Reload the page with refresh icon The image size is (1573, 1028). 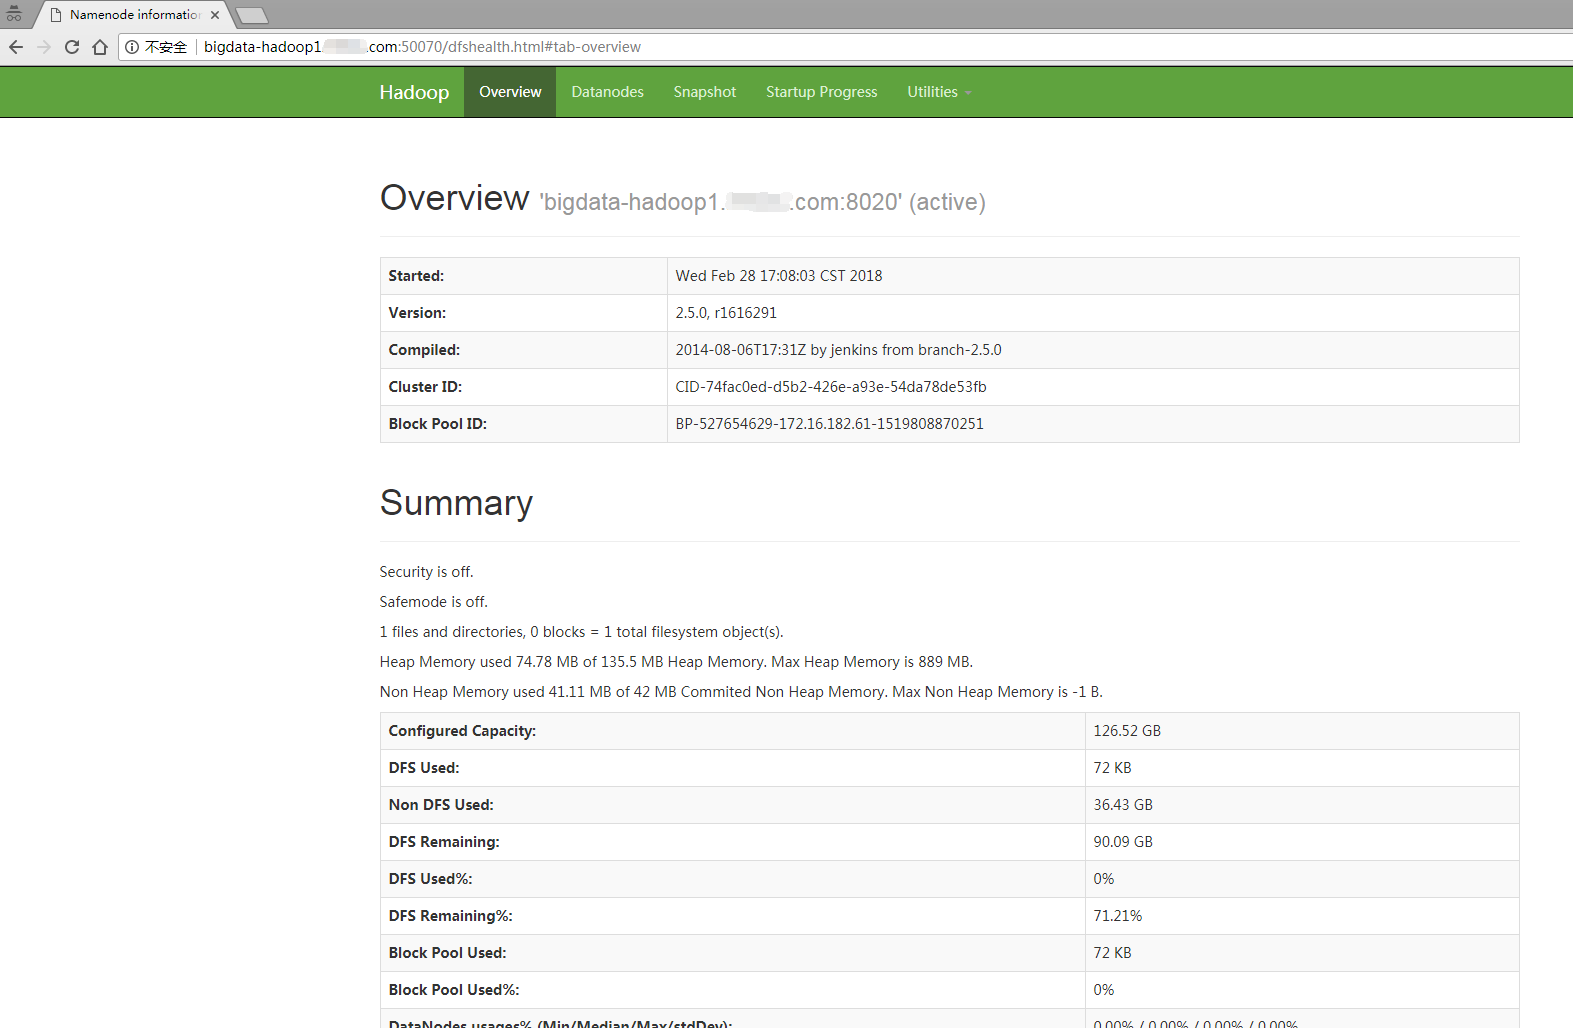pos(72,47)
